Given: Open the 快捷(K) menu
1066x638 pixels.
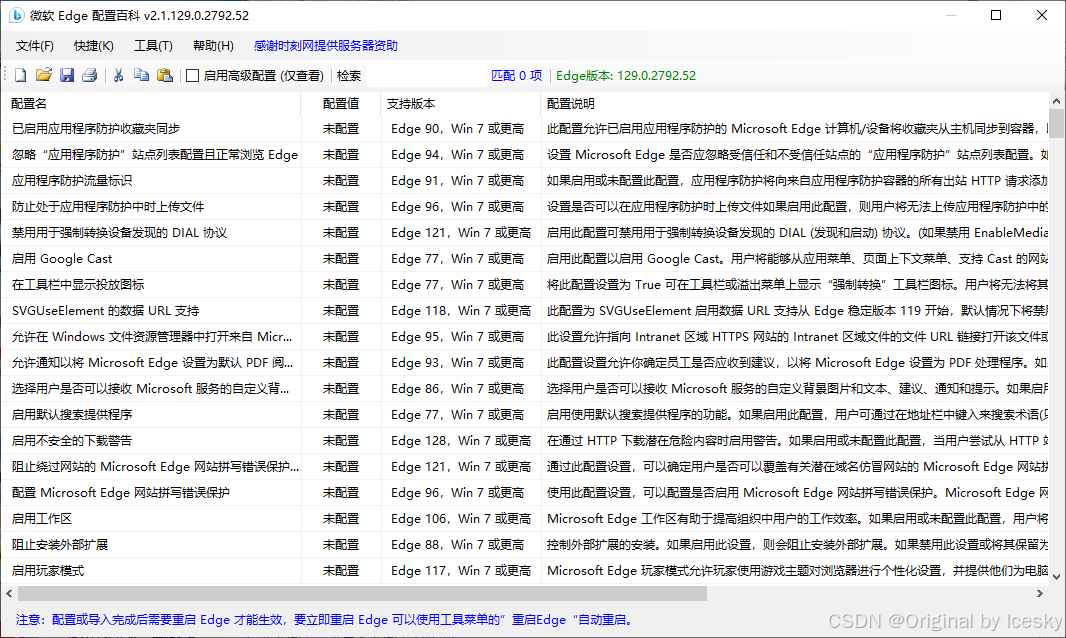Looking at the screenshot, I should click(94, 46).
